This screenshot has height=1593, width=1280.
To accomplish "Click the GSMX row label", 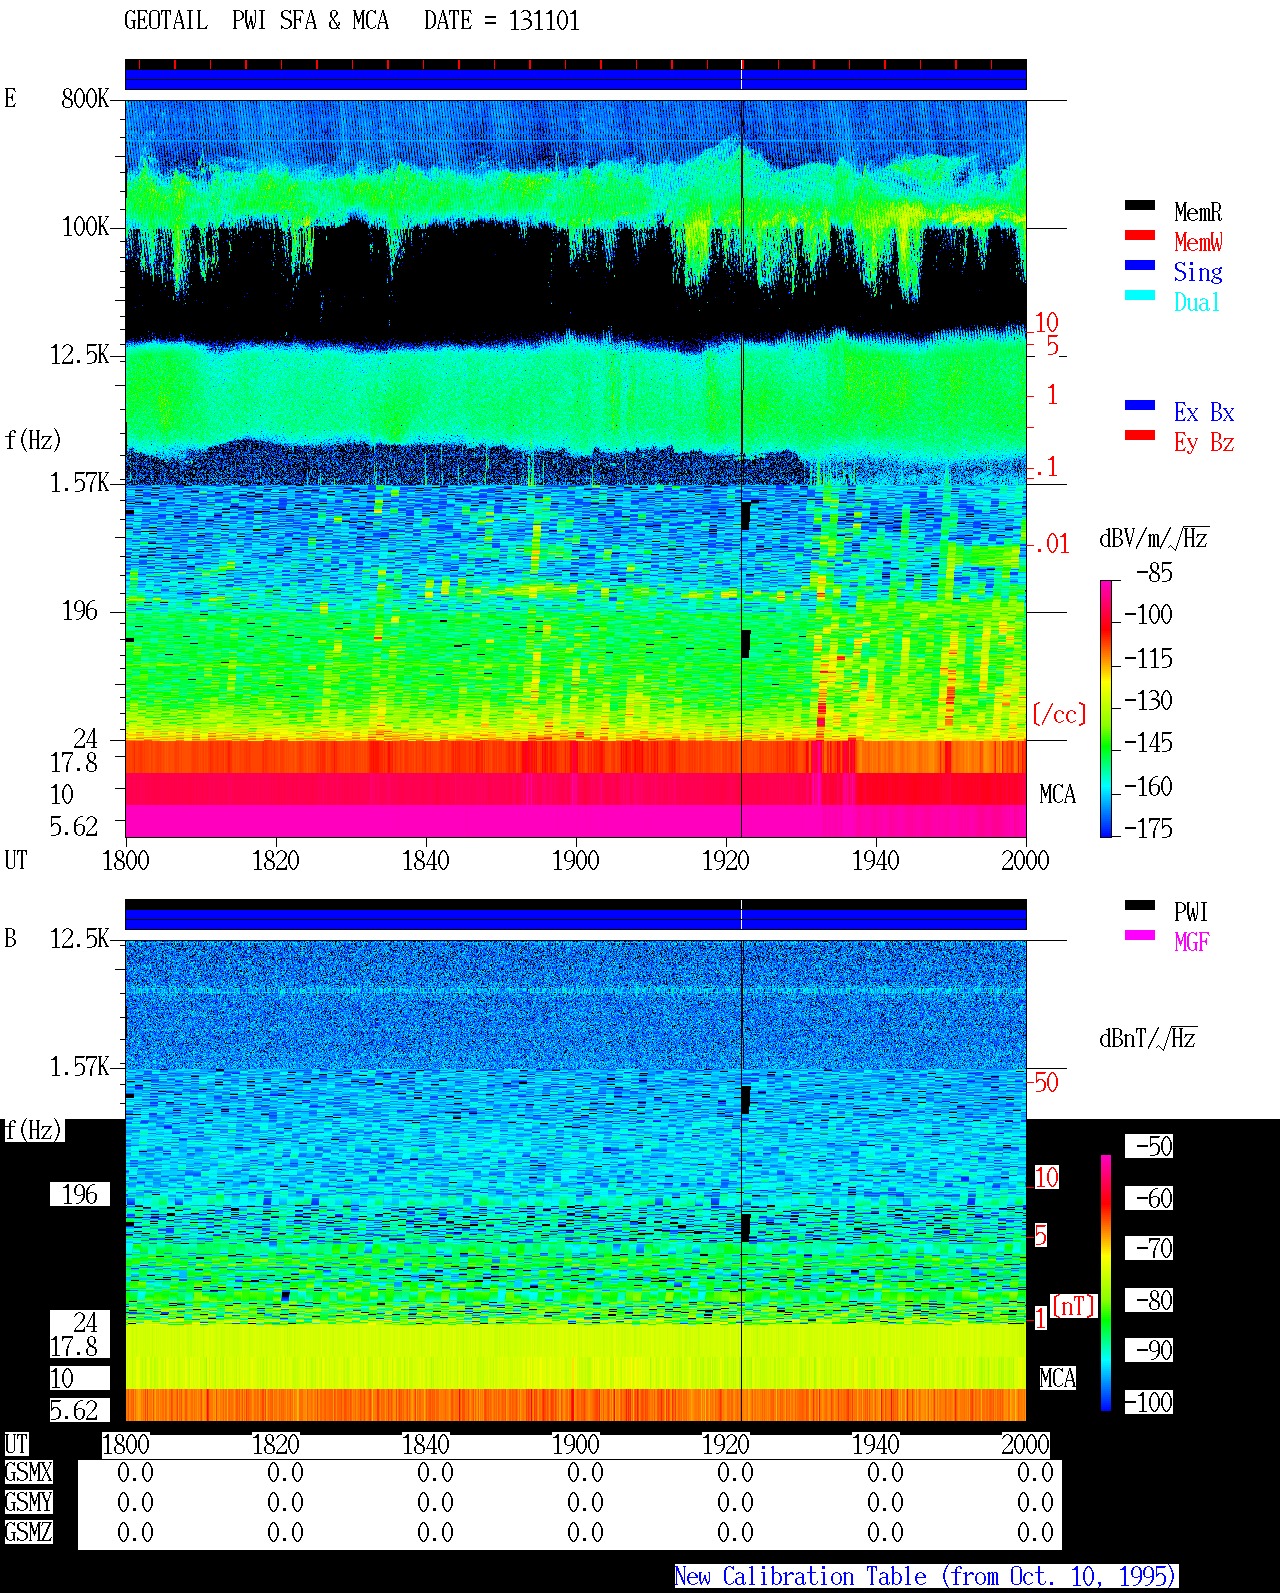I will tap(28, 1473).
